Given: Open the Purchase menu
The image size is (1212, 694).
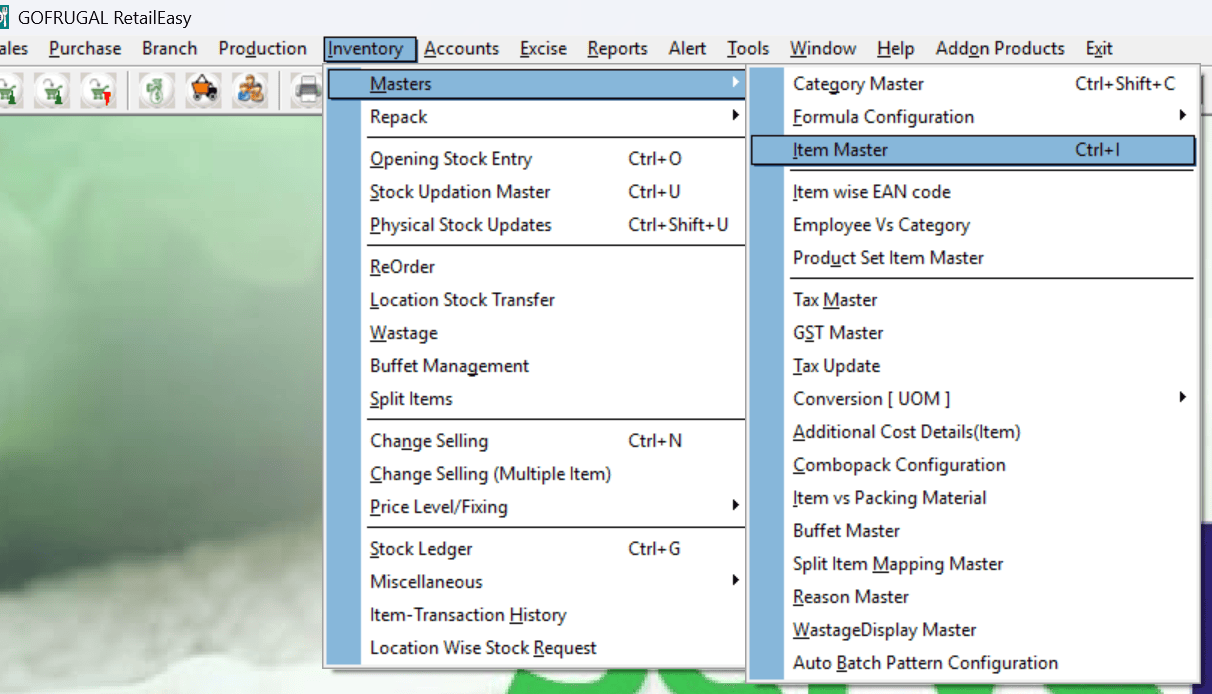Looking at the screenshot, I should pos(85,48).
